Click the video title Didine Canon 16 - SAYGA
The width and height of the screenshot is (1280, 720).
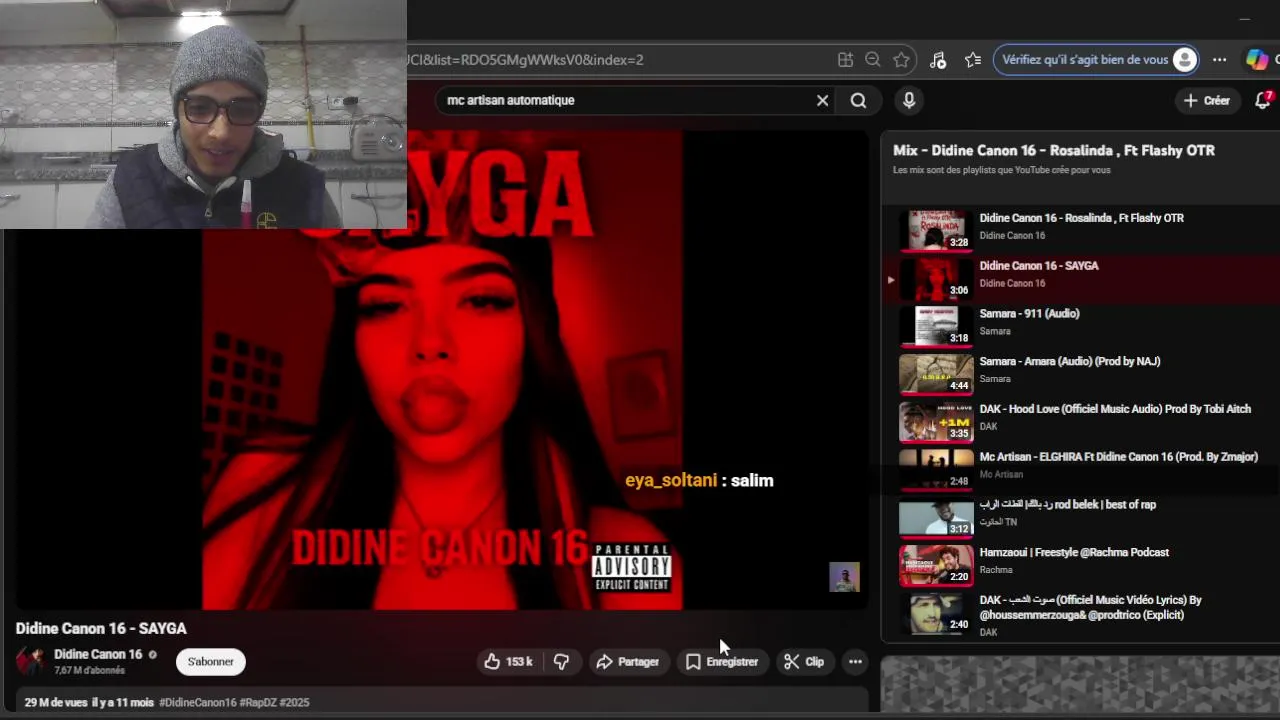pyautogui.click(x=101, y=628)
